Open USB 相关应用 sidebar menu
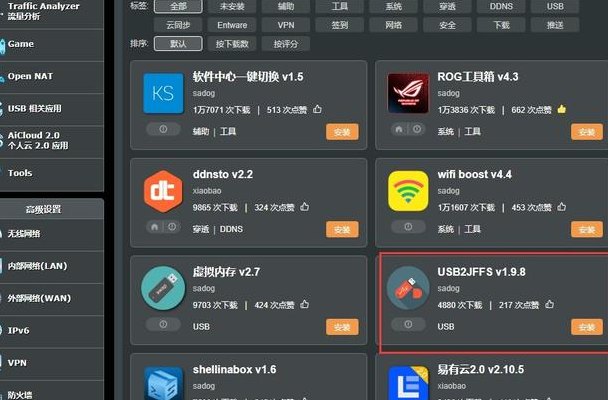Screen dimensions: 608x400 click(x=52, y=109)
